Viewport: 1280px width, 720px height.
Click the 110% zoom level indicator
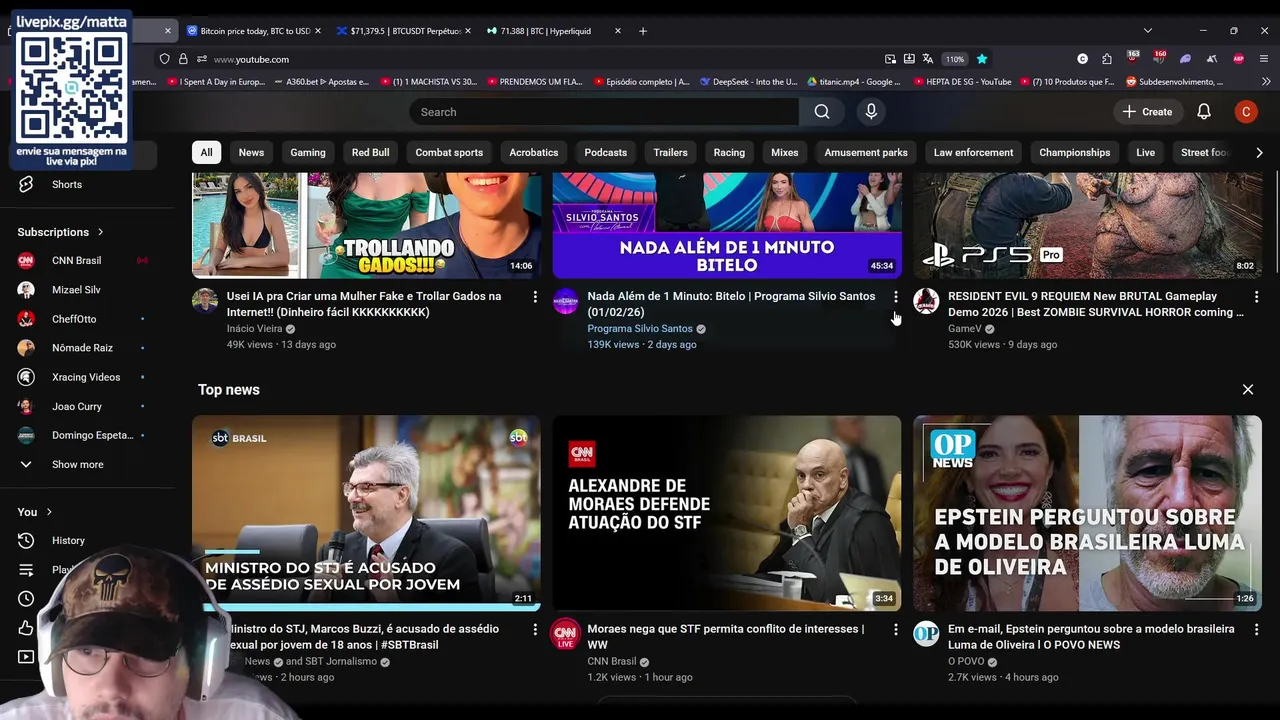coord(955,59)
